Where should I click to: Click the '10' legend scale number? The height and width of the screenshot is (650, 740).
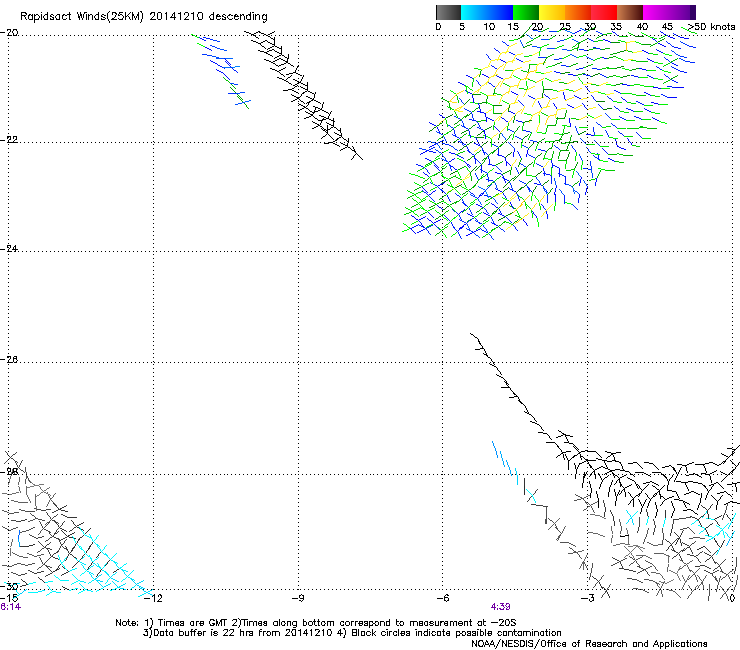click(489, 27)
